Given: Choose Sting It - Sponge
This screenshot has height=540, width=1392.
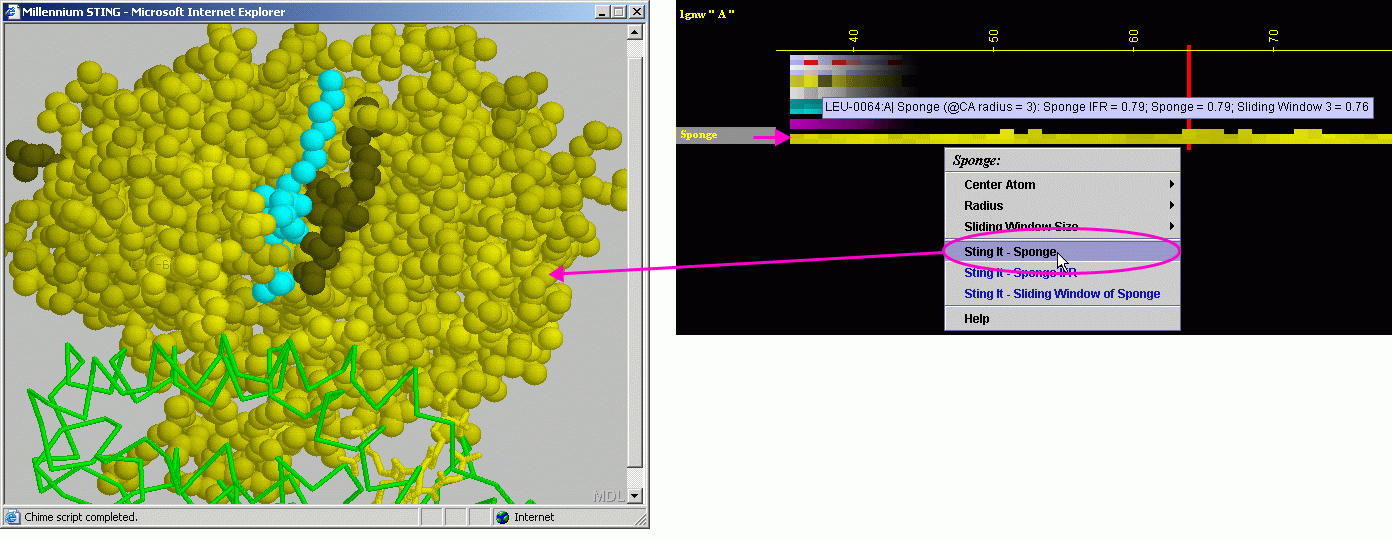Looking at the screenshot, I should click(x=1062, y=252).
